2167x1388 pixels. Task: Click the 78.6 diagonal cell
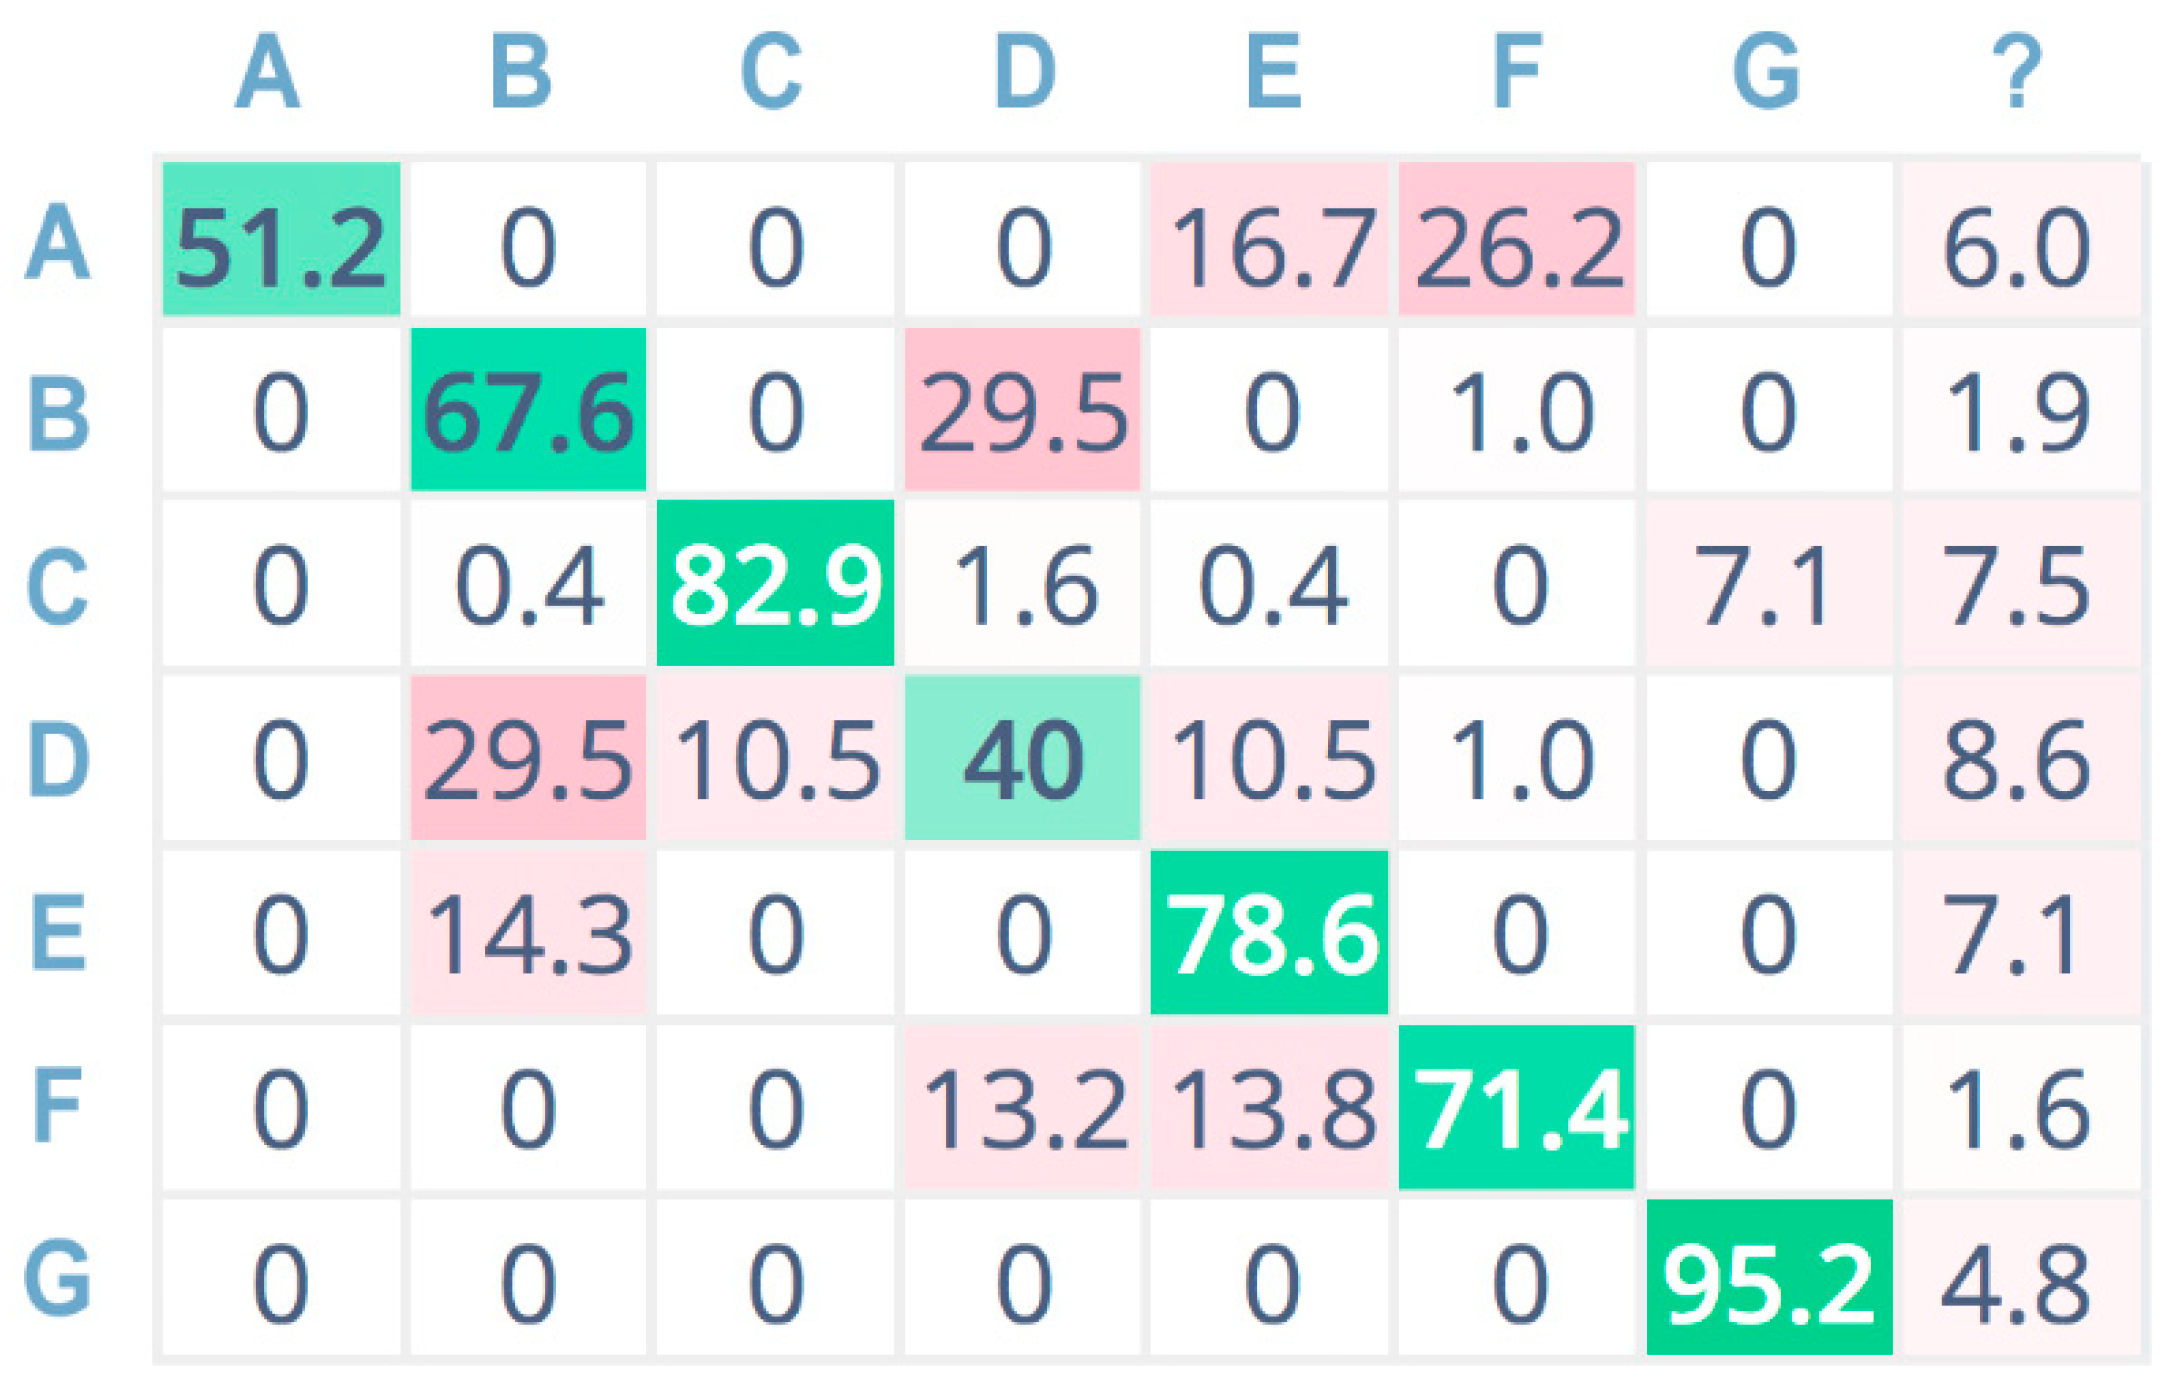pos(1269,933)
